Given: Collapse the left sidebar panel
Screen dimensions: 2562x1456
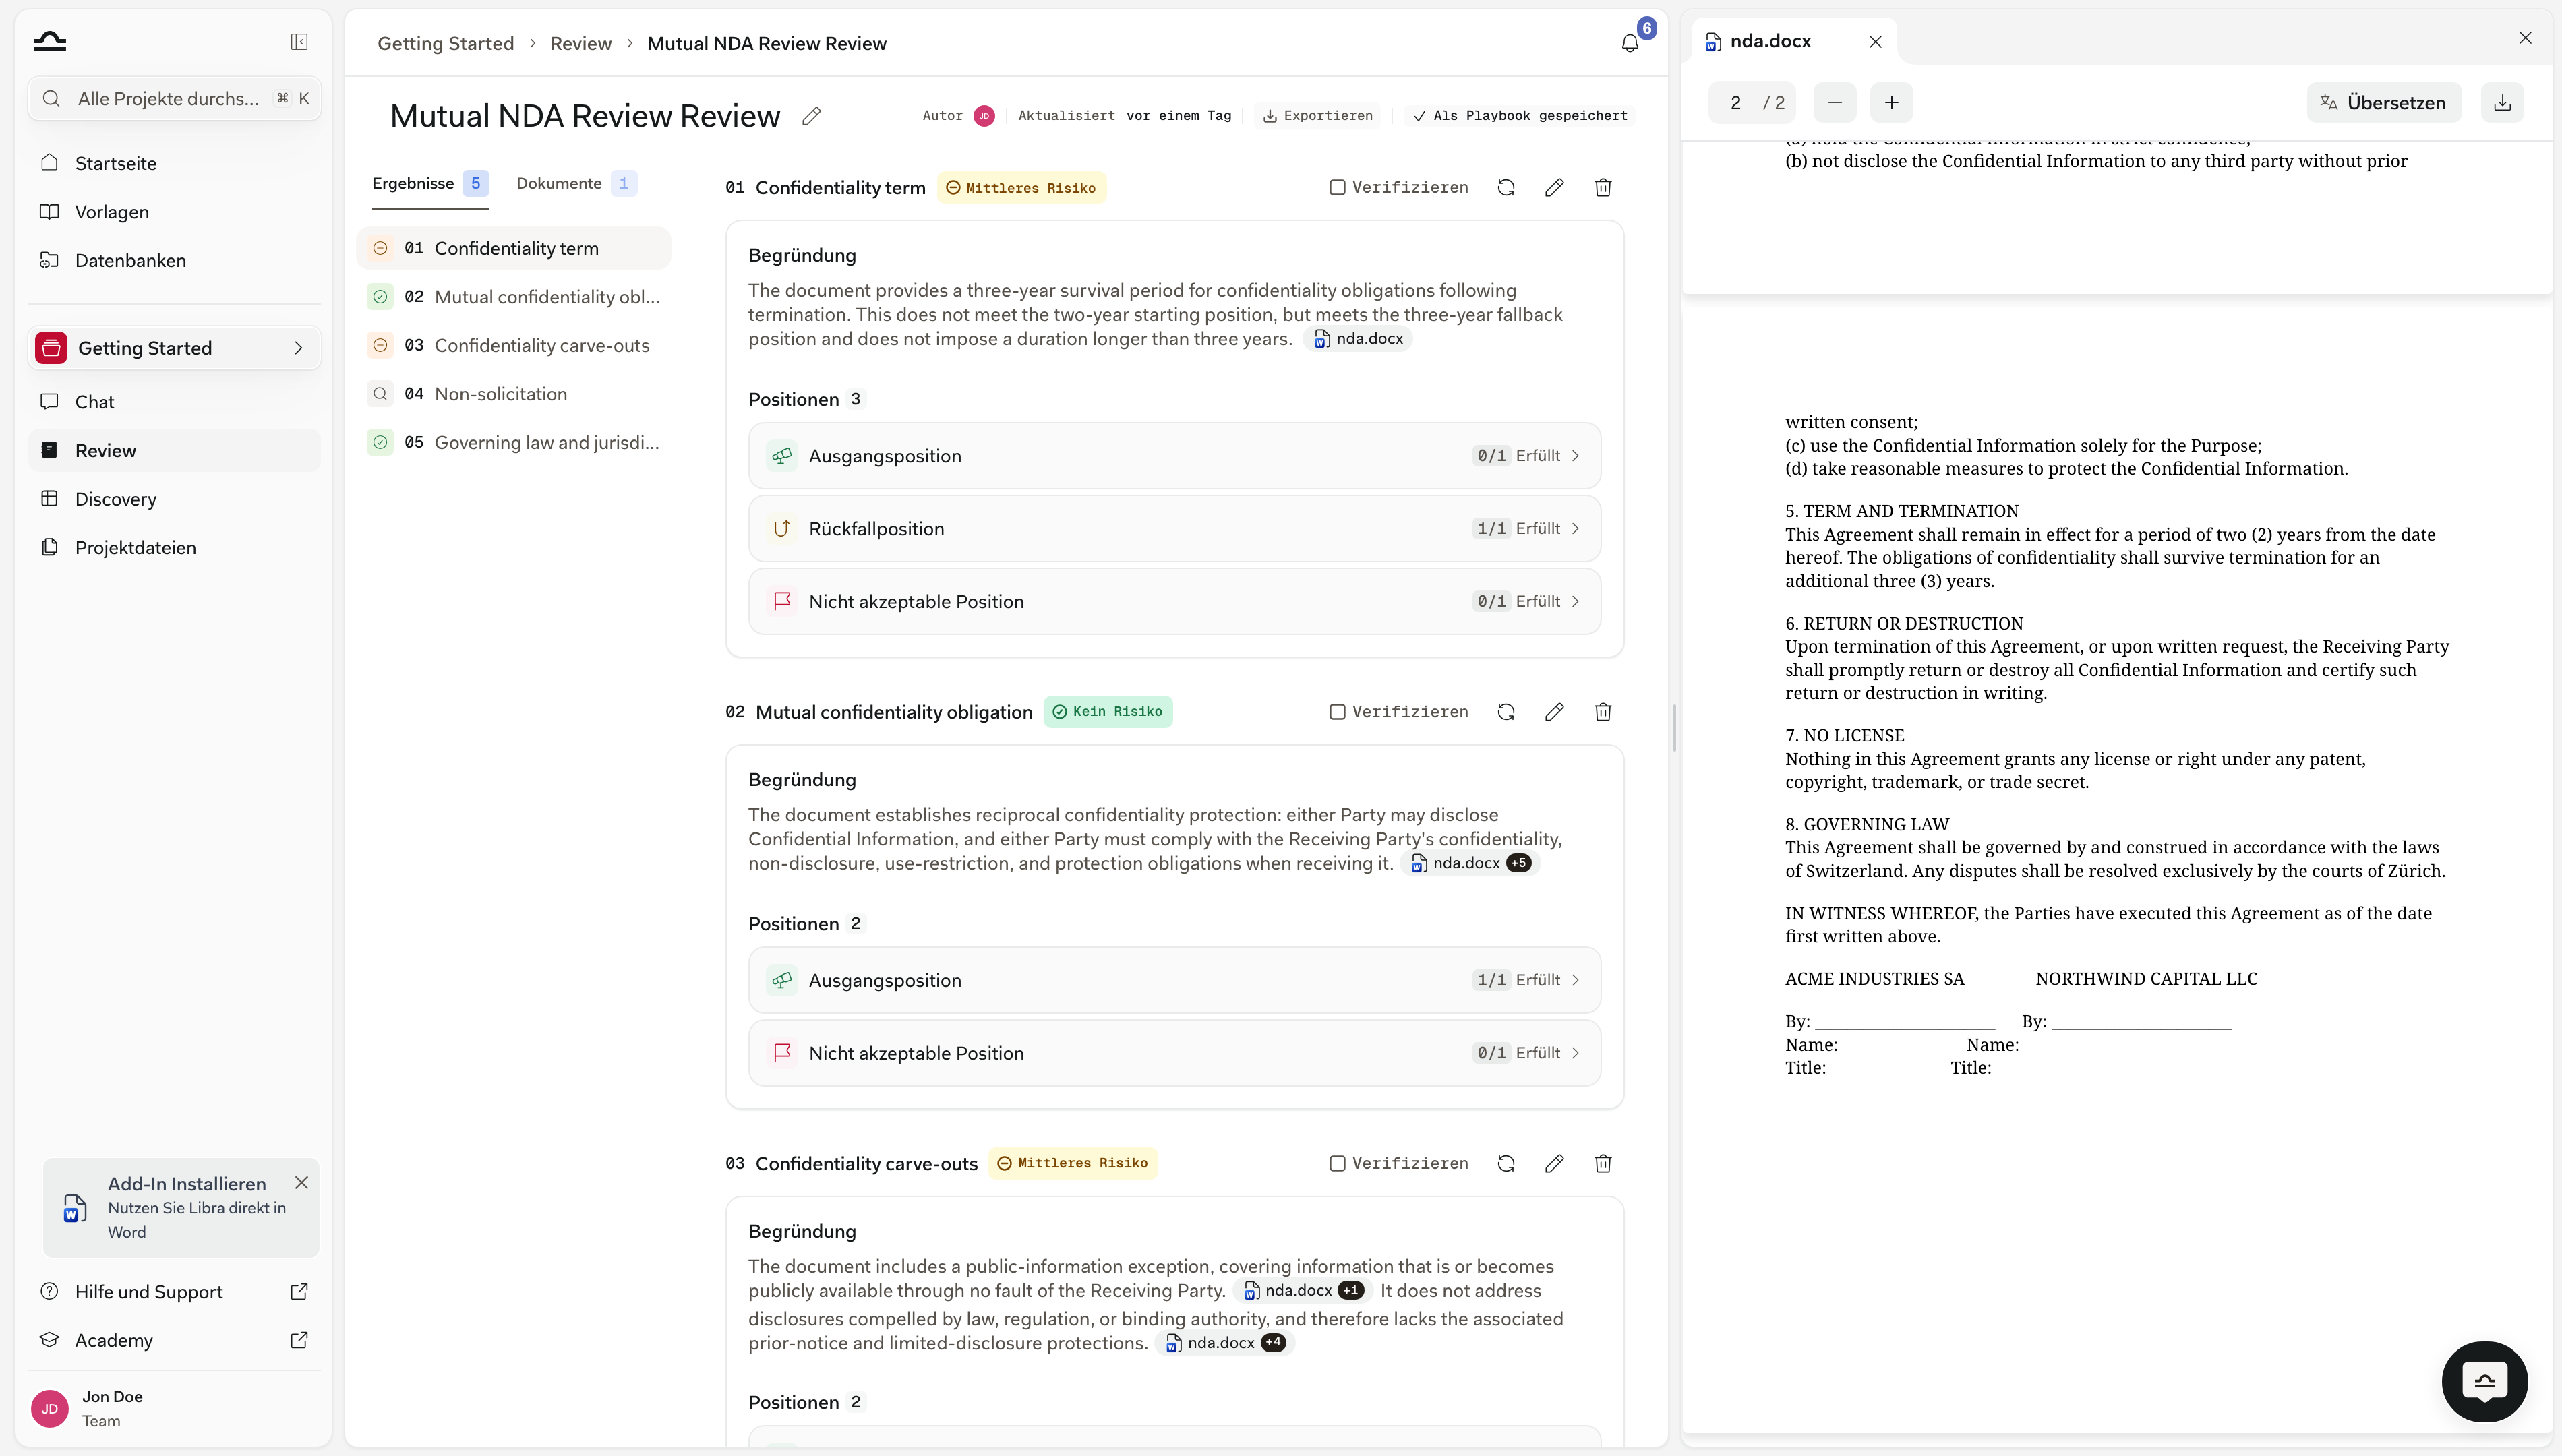Looking at the screenshot, I should tap(299, 42).
